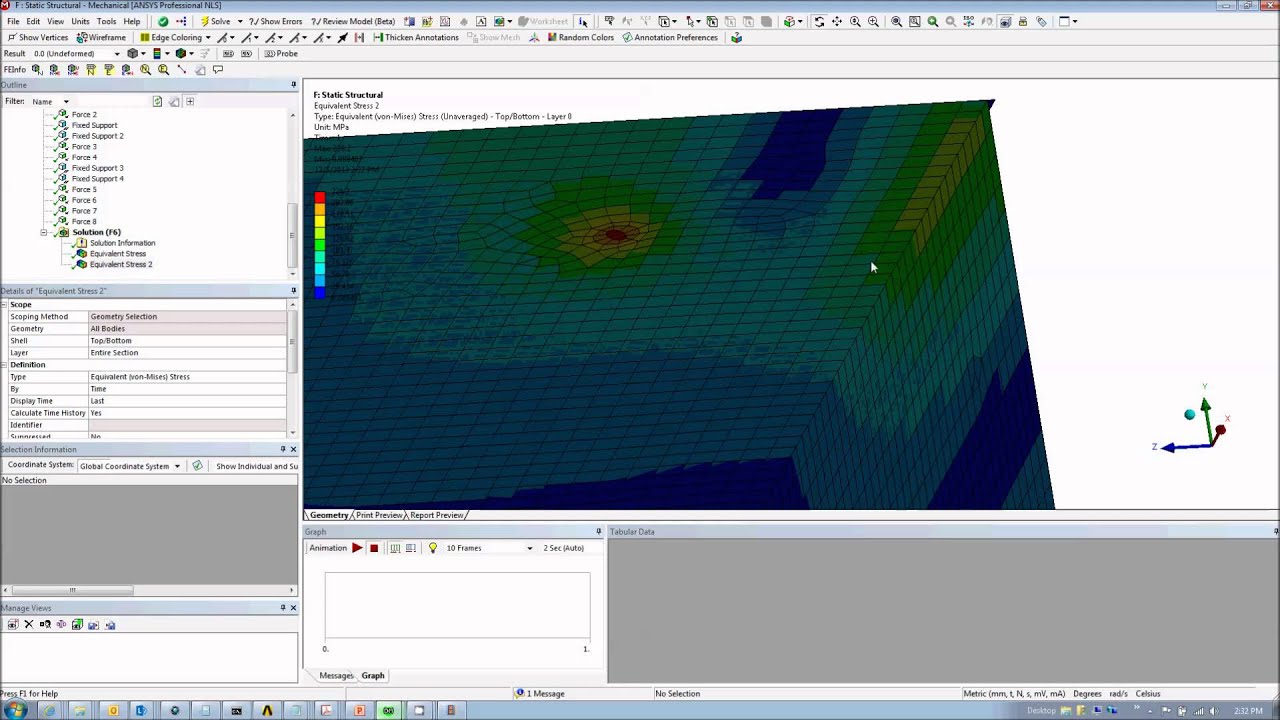1280x720 pixels.
Task: Open the View menu
Action: coord(56,21)
